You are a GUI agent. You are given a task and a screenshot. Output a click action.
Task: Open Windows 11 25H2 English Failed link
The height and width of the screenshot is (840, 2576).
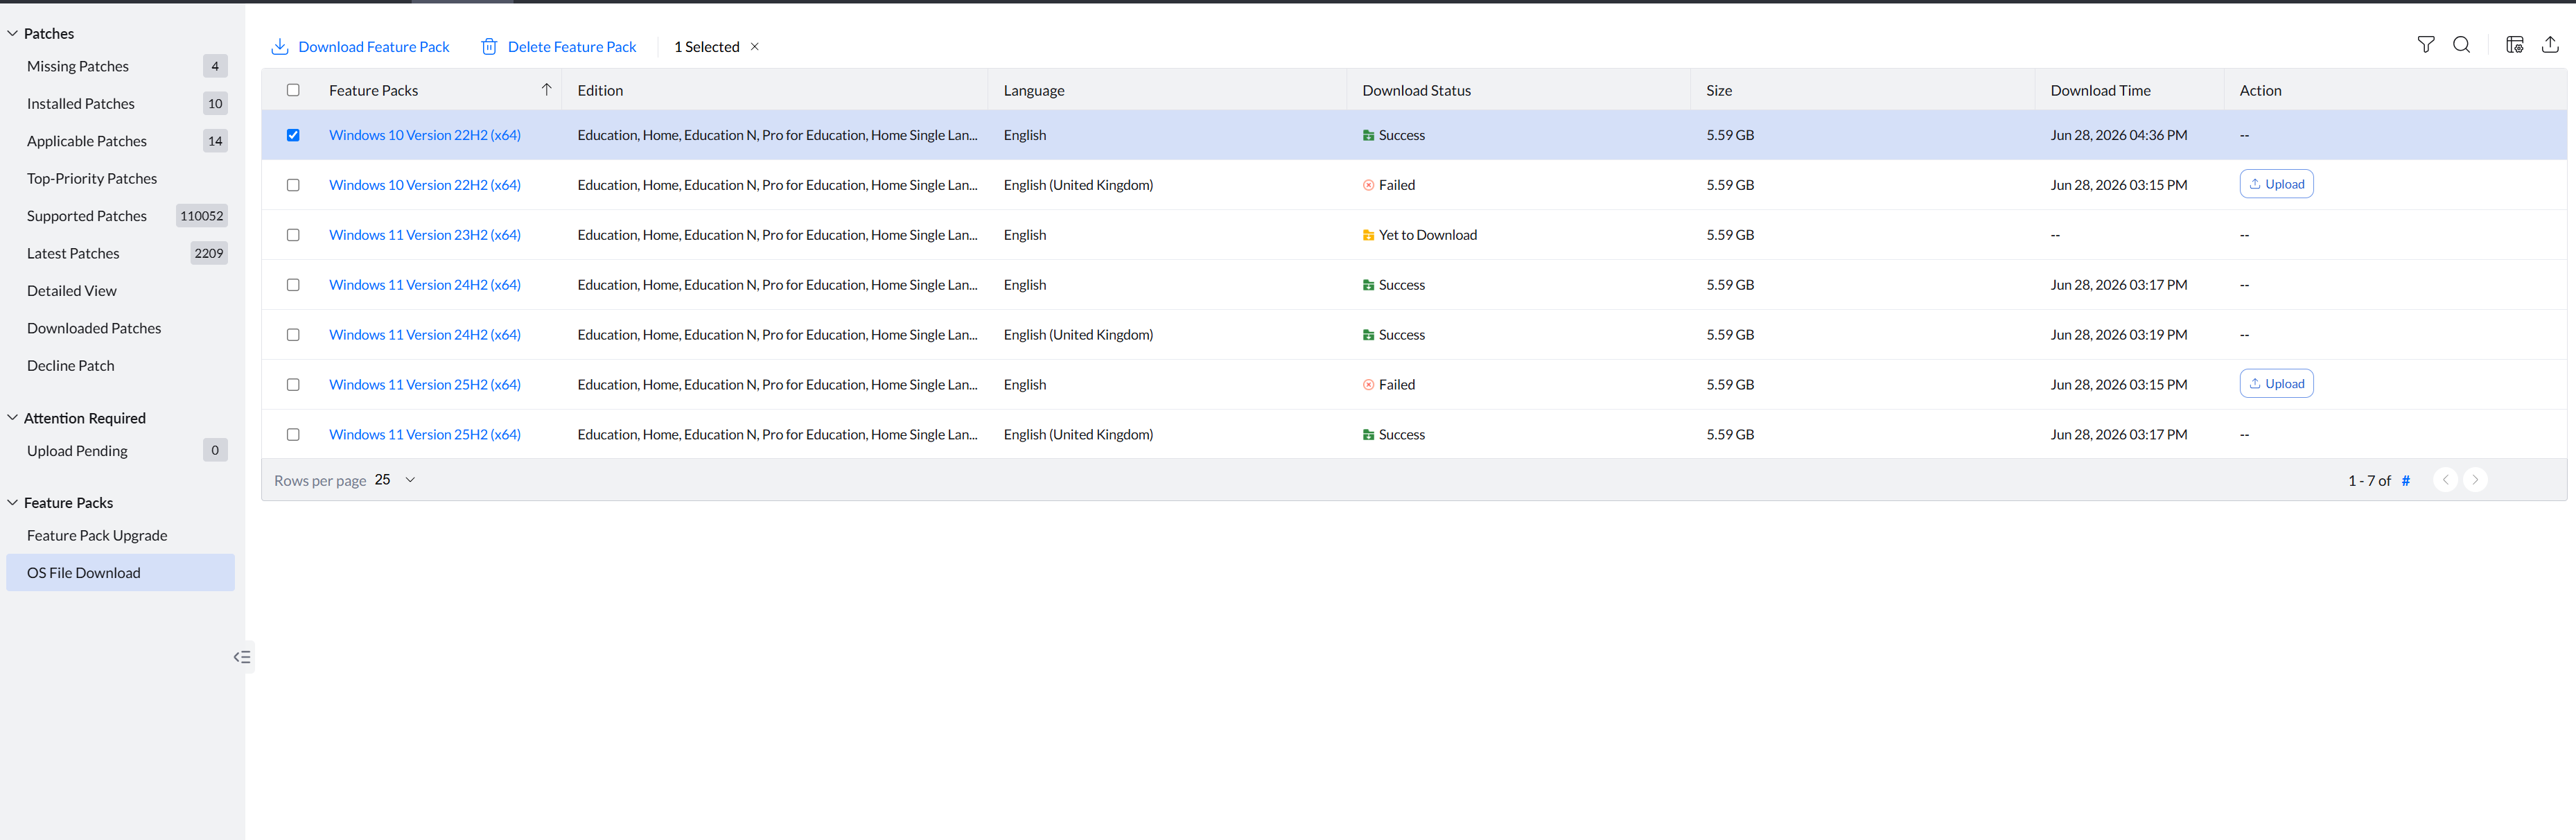click(x=425, y=385)
